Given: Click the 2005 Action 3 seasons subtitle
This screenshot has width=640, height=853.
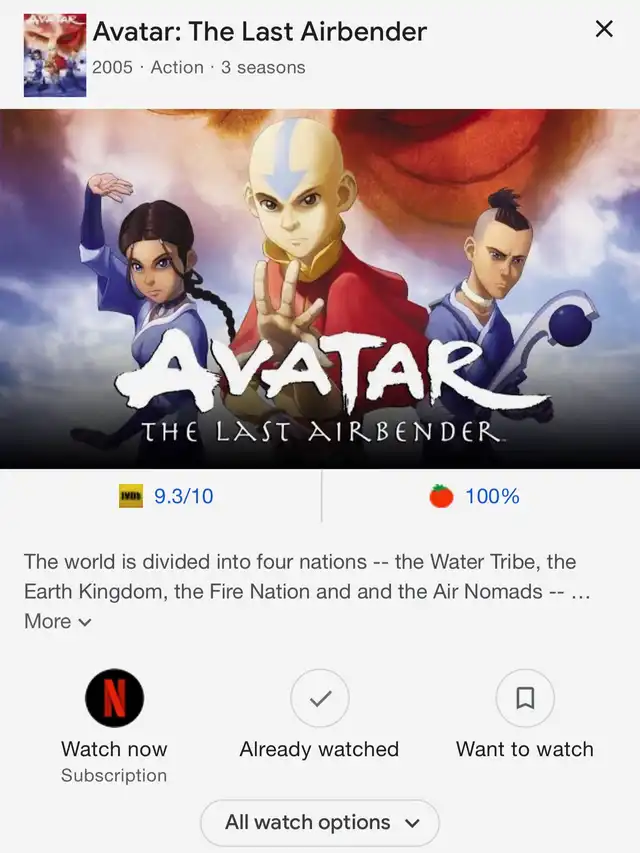Looking at the screenshot, I should tap(199, 67).
